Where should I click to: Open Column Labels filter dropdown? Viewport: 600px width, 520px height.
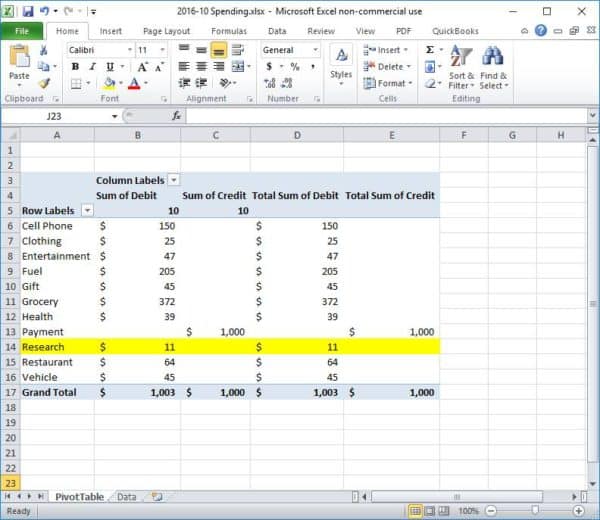[x=174, y=180]
